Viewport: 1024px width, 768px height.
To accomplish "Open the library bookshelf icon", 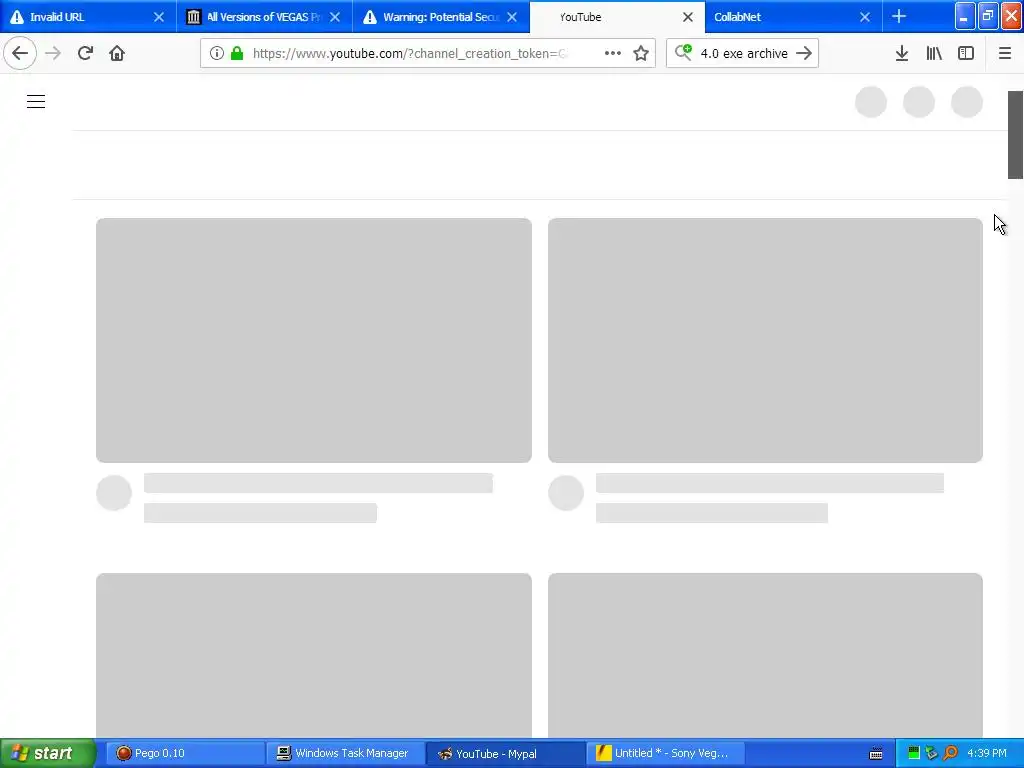I will click(x=934, y=53).
